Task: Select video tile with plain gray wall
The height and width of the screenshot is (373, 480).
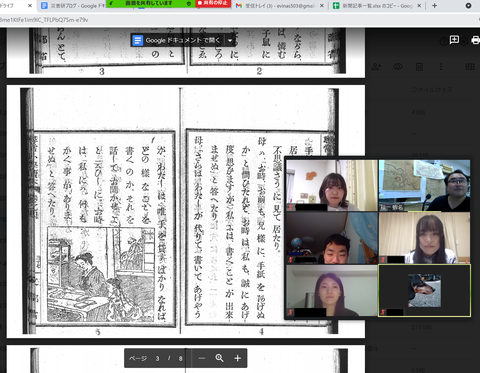Action: 332,290
